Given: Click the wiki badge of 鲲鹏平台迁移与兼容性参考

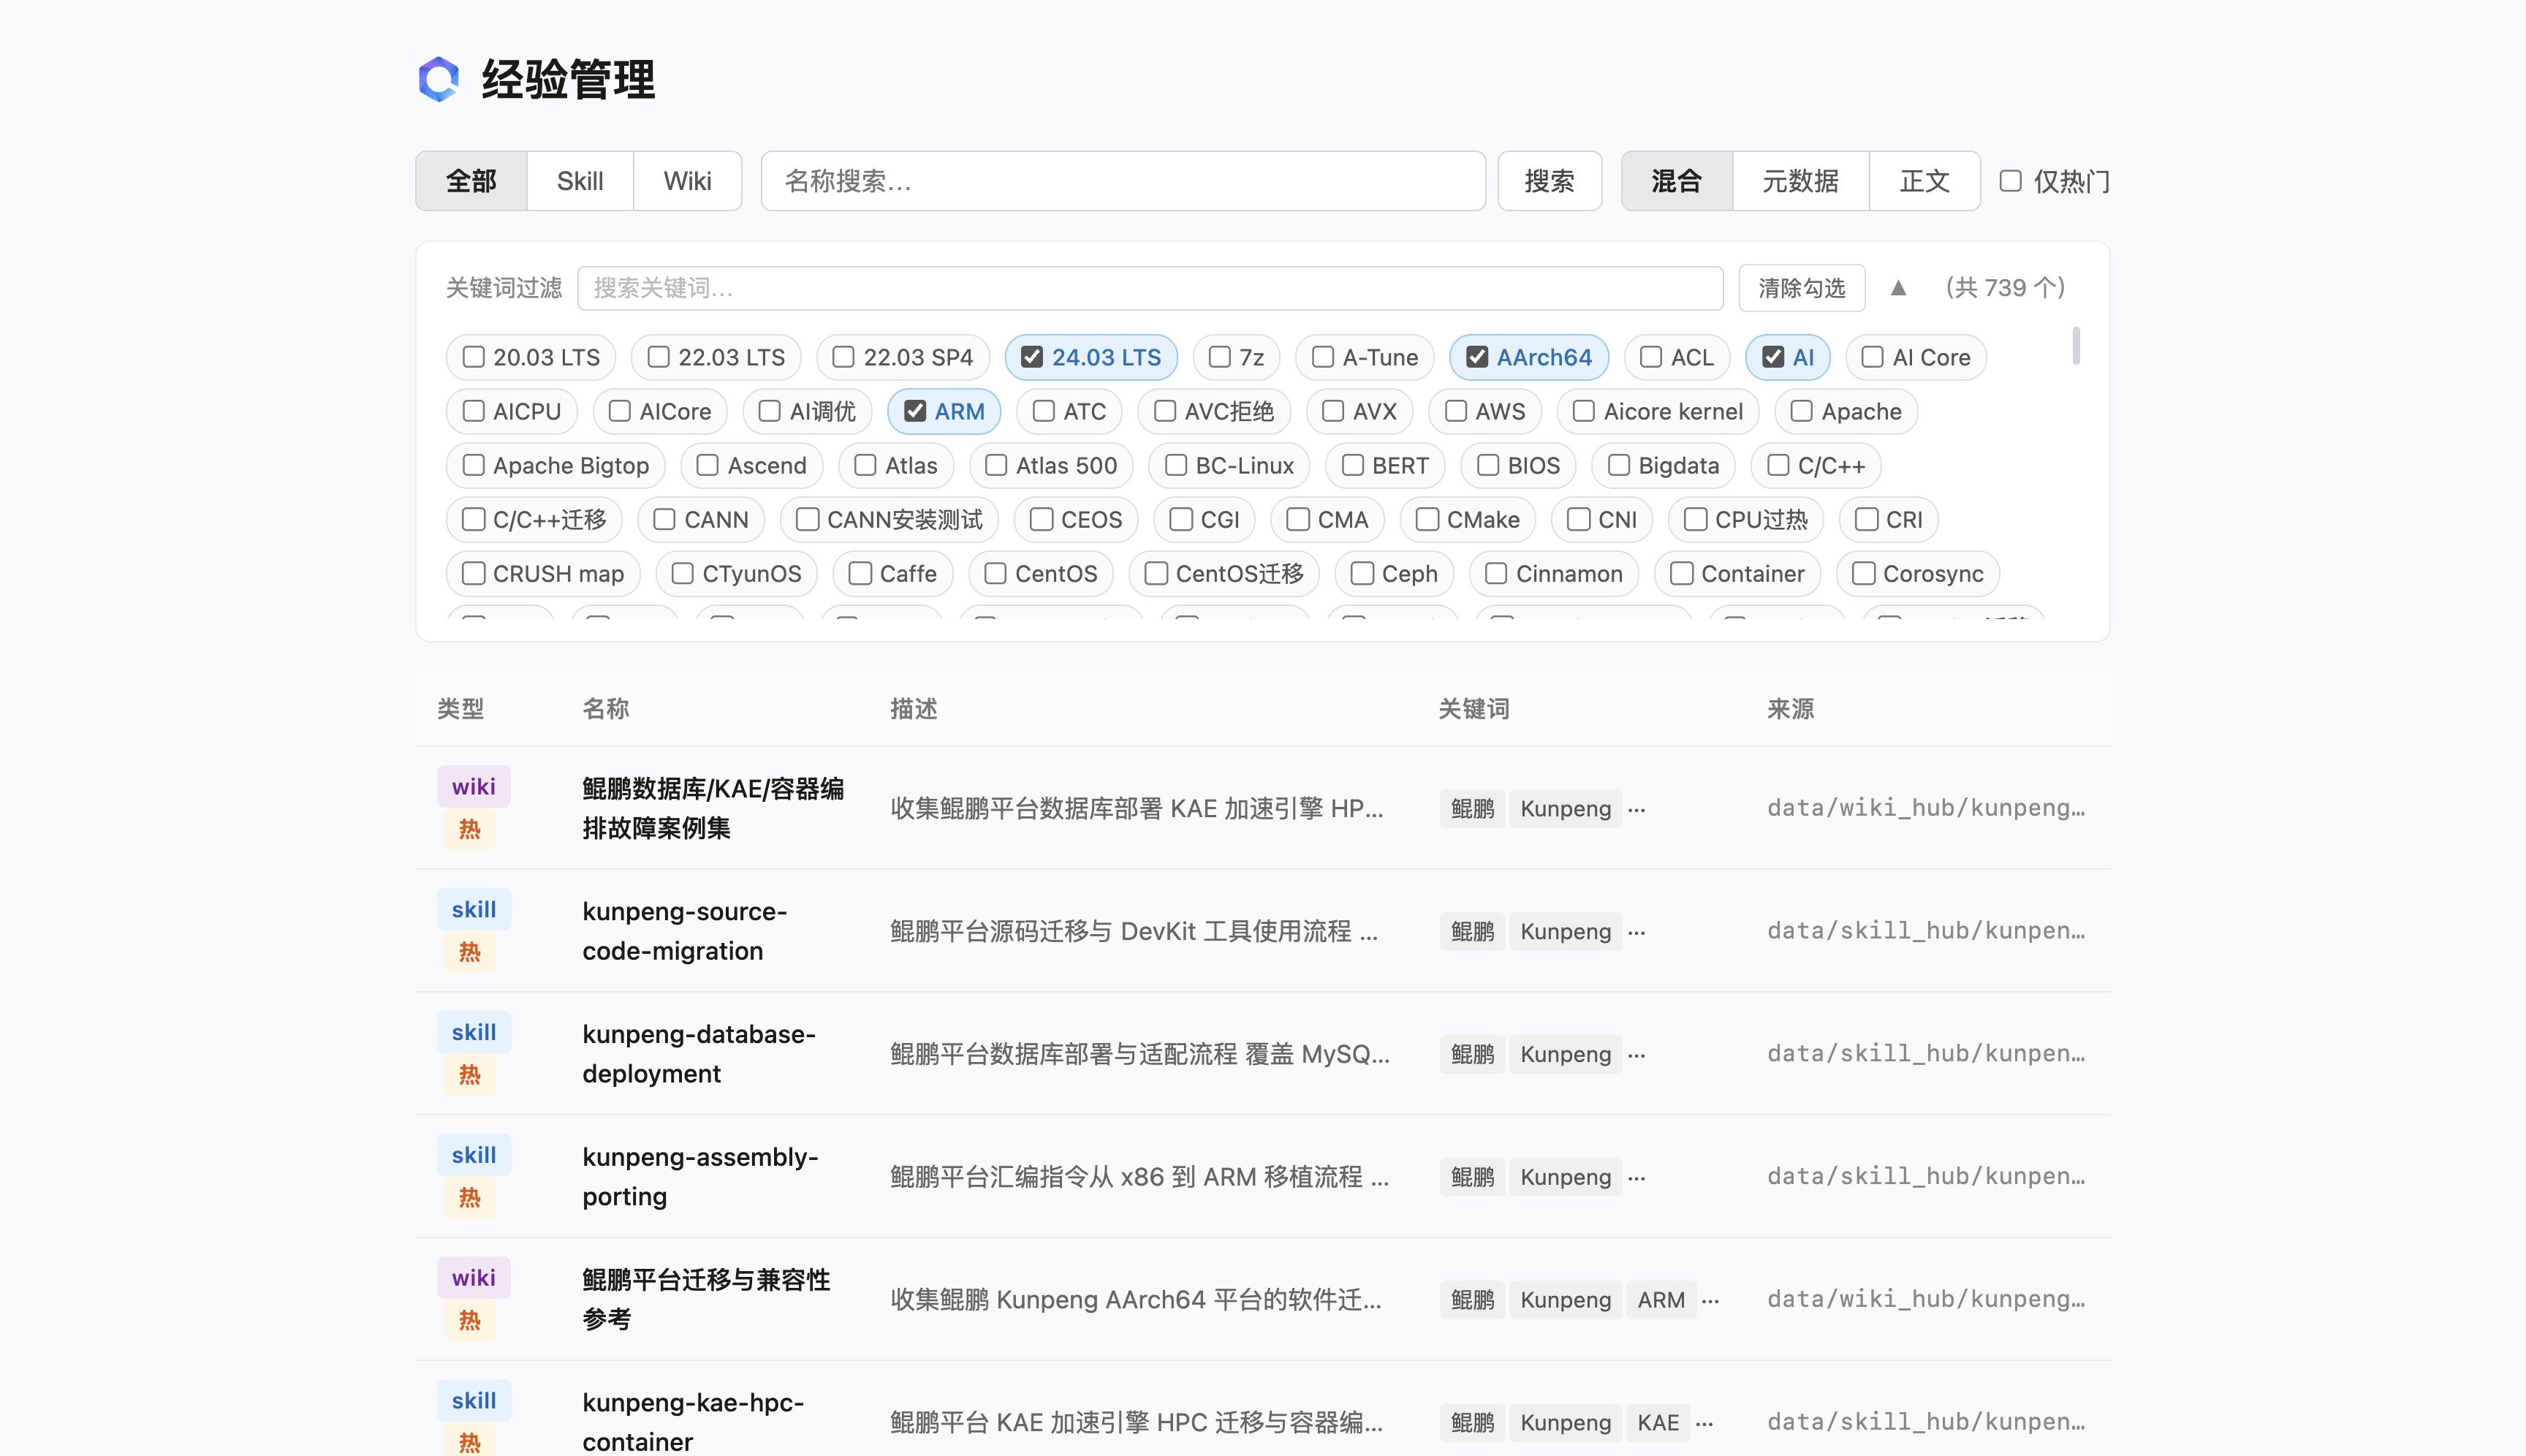Looking at the screenshot, I should coord(473,1277).
